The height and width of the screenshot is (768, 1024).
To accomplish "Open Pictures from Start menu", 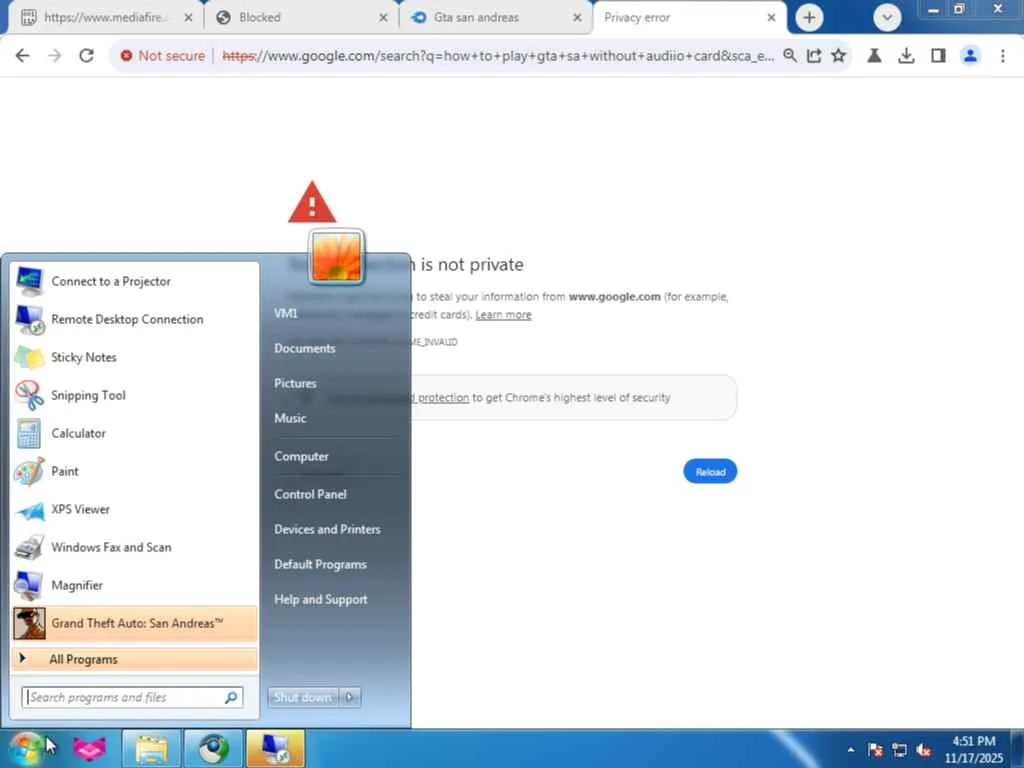I will [x=295, y=383].
